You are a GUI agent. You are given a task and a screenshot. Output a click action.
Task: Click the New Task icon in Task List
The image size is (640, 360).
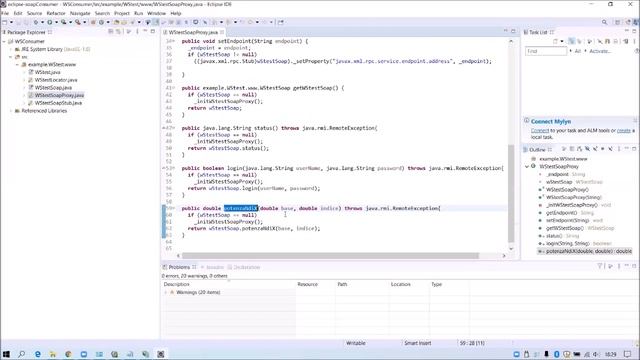(x=556, y=41)
